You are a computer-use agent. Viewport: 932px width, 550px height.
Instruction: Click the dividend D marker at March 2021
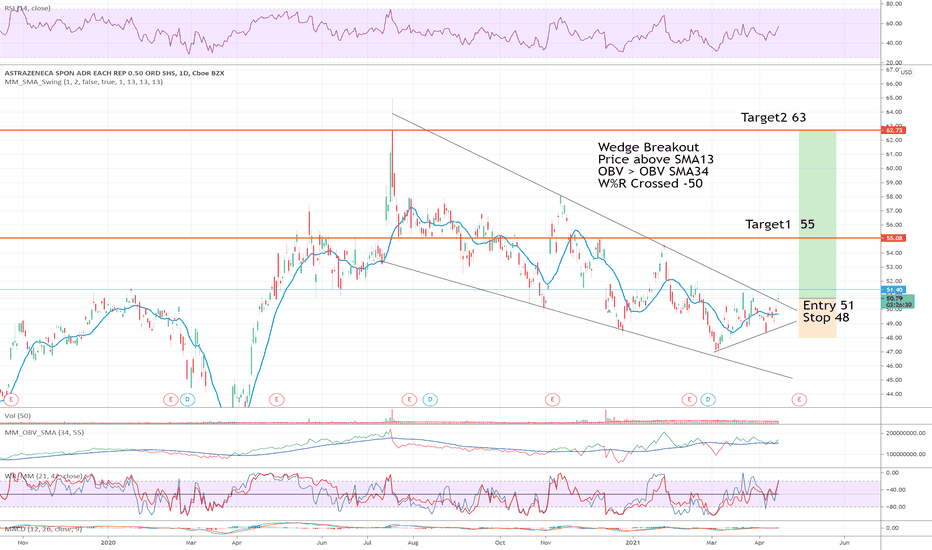707,400
